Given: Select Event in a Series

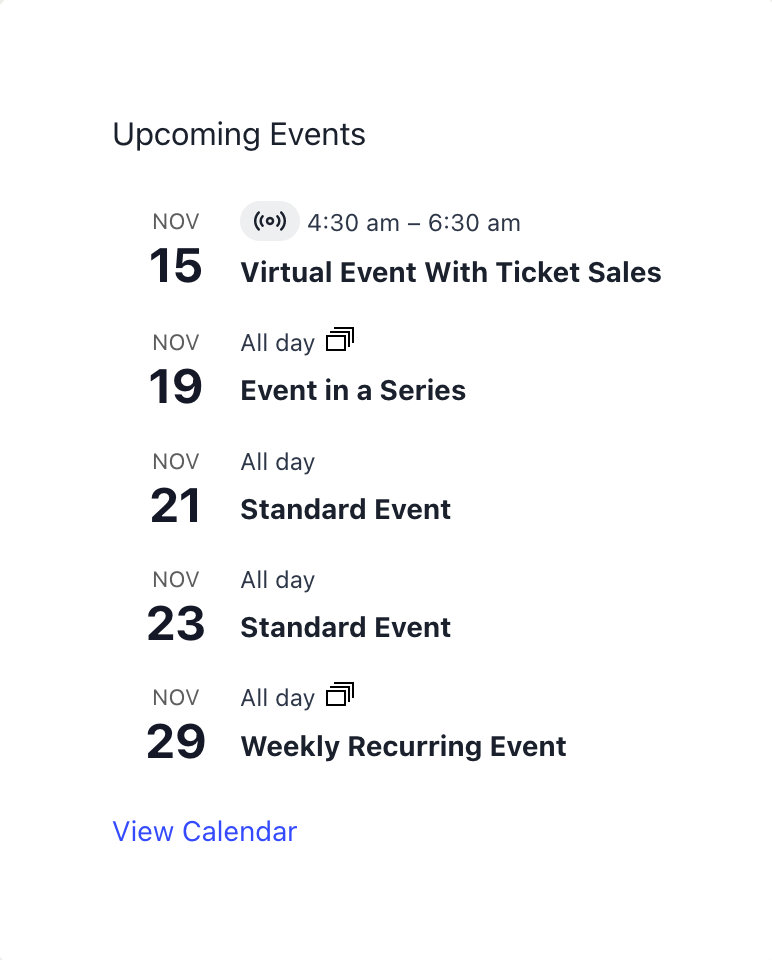Looking at the screenshot, I should click(x=353, y=390).
